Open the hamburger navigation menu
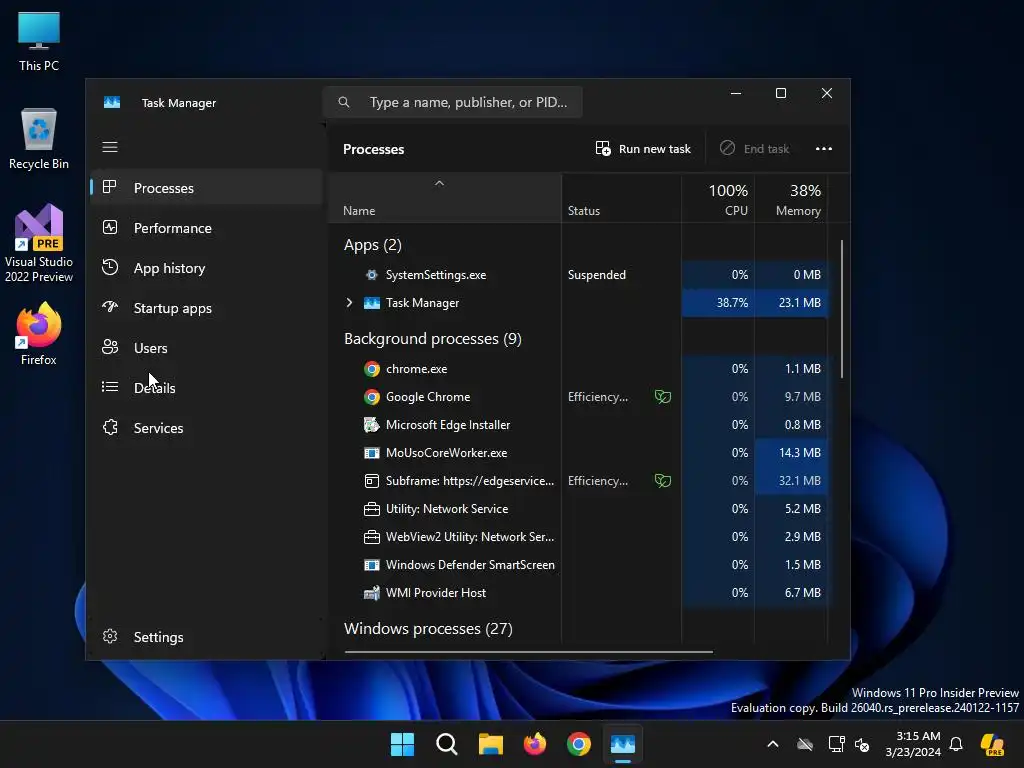This screenshot has width=1024, height=768. click(110, 147)
